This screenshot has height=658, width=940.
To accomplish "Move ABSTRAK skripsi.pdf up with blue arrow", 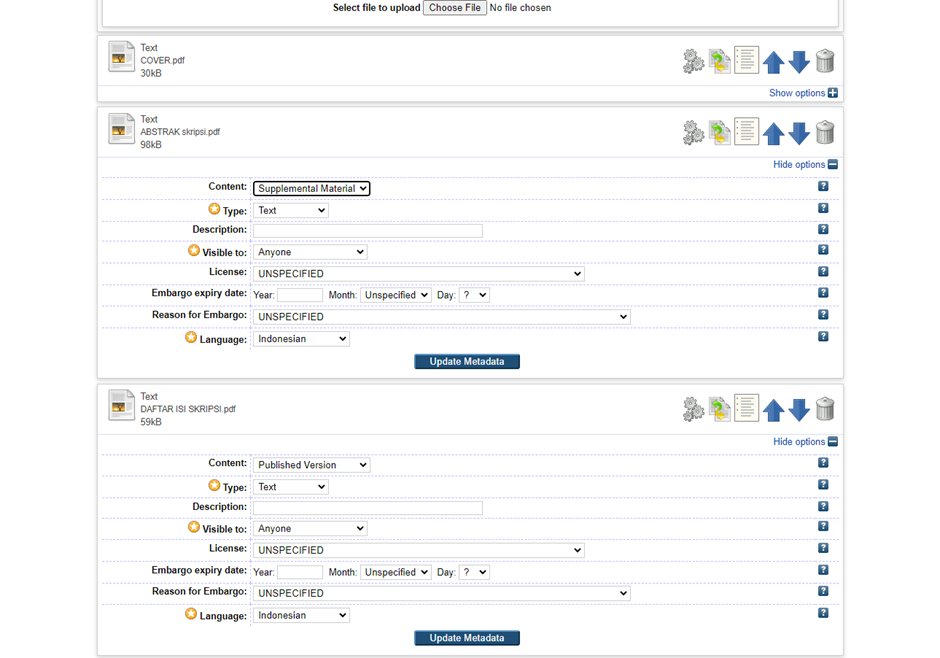I will (x=773, y=133).
